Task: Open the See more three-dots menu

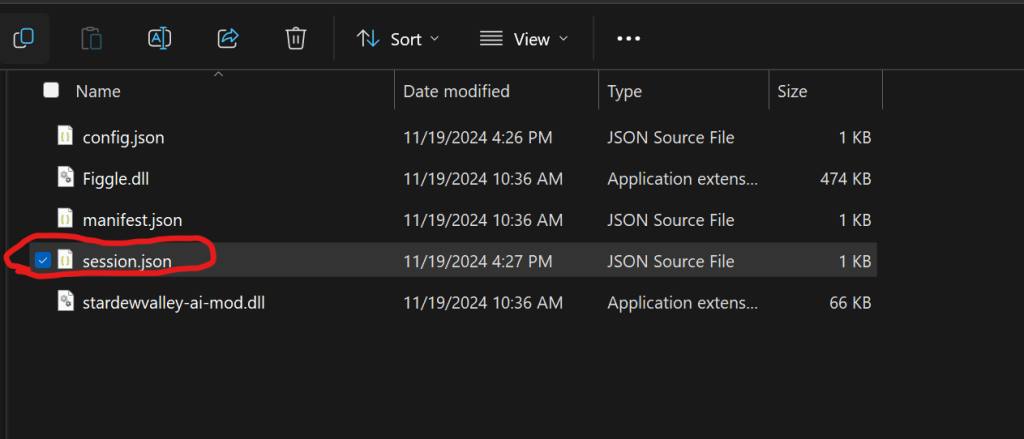Action: tap(628, 38)
